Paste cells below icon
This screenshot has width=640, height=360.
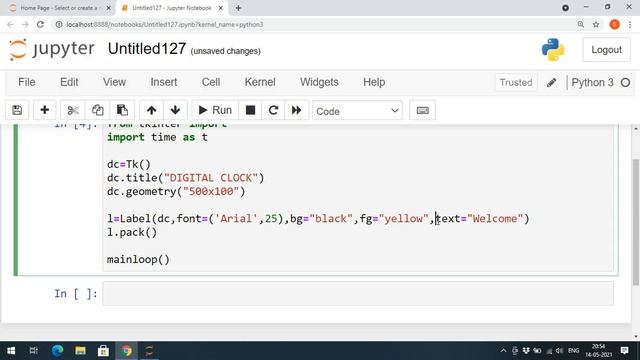122,110
